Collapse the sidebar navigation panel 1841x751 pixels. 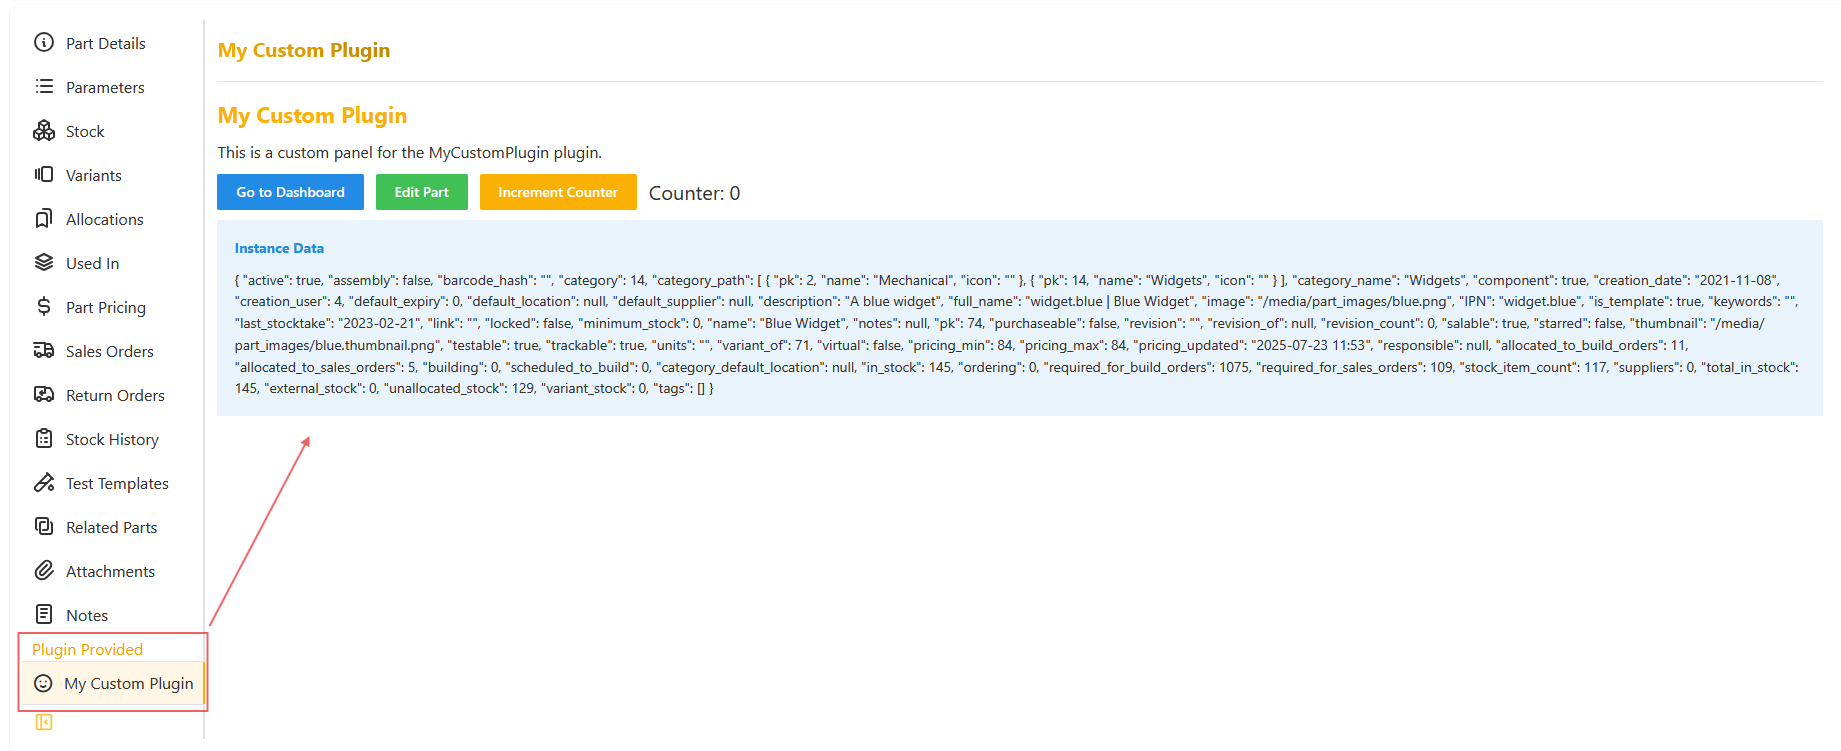click(x=44, y=722)
